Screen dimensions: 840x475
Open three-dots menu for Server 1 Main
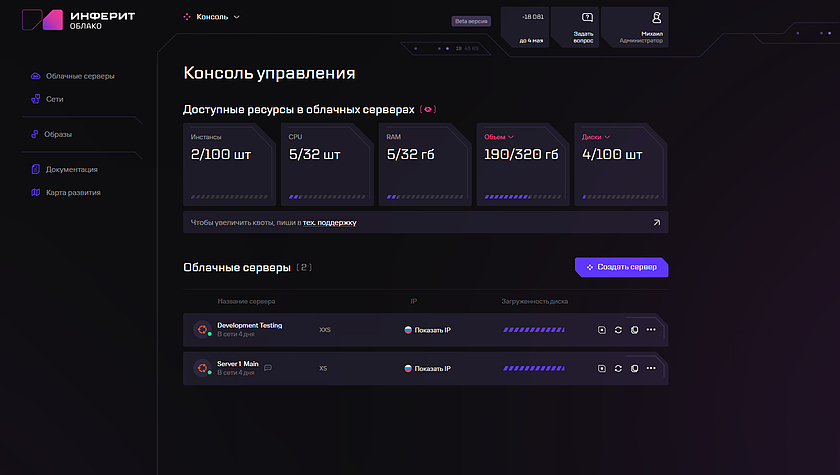point(651,368)
